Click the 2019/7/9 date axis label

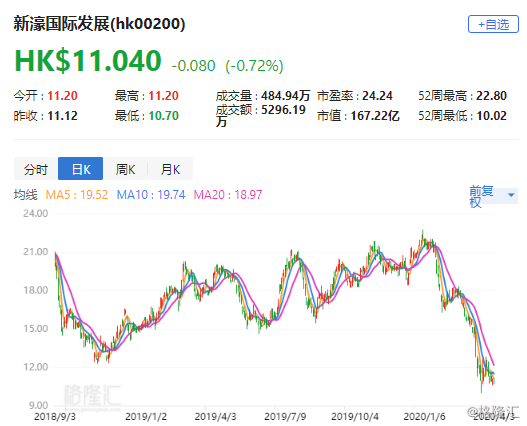tap(285, 417)
